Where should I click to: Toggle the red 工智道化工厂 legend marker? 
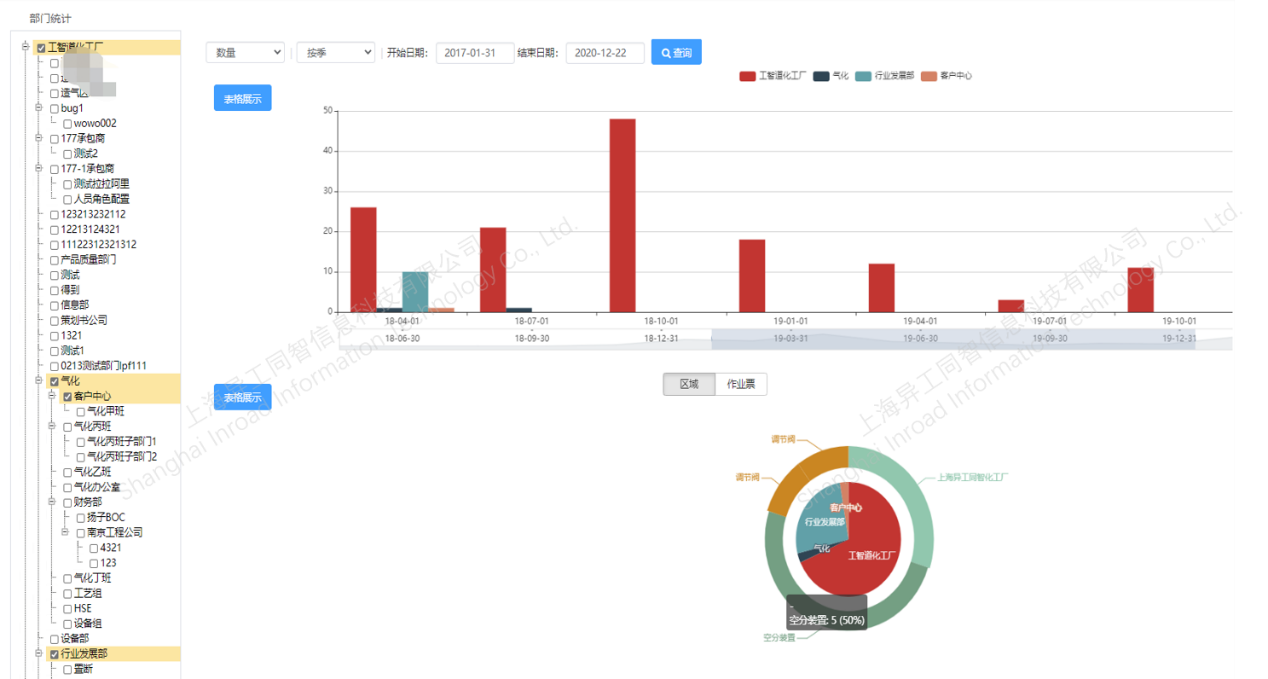coord(747,76)
